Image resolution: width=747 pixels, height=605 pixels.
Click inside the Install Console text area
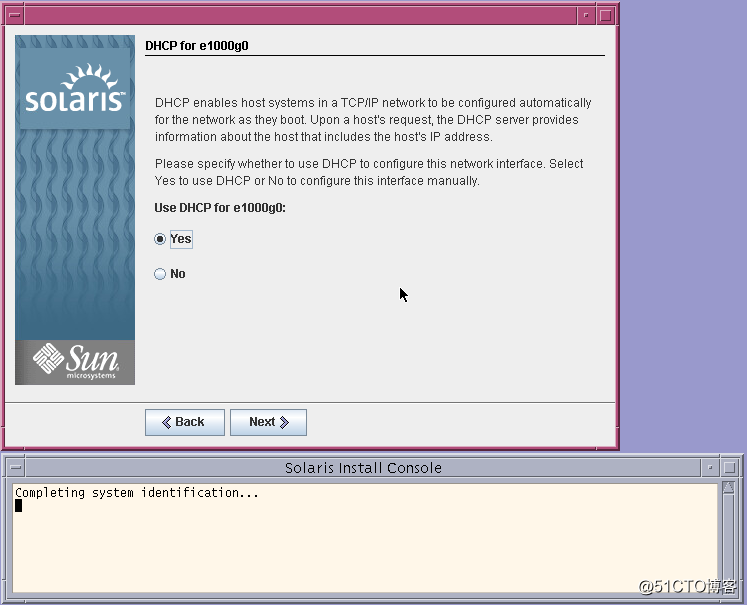pyautogui.click(x=365, y=538)
